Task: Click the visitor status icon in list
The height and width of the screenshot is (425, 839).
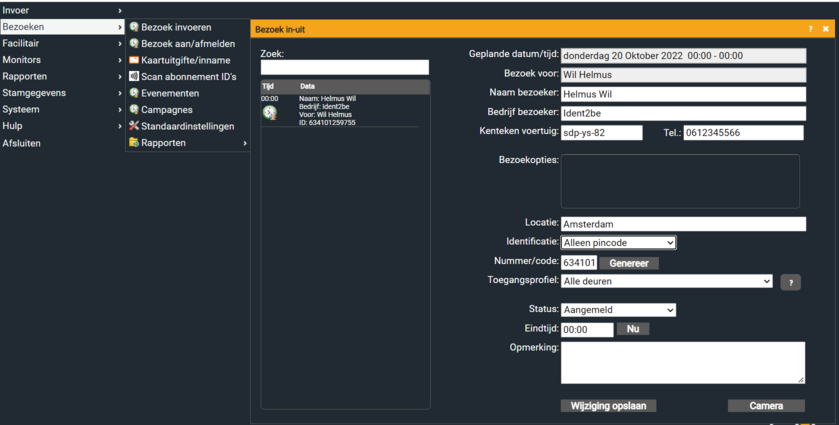Action: coord(270,112)
